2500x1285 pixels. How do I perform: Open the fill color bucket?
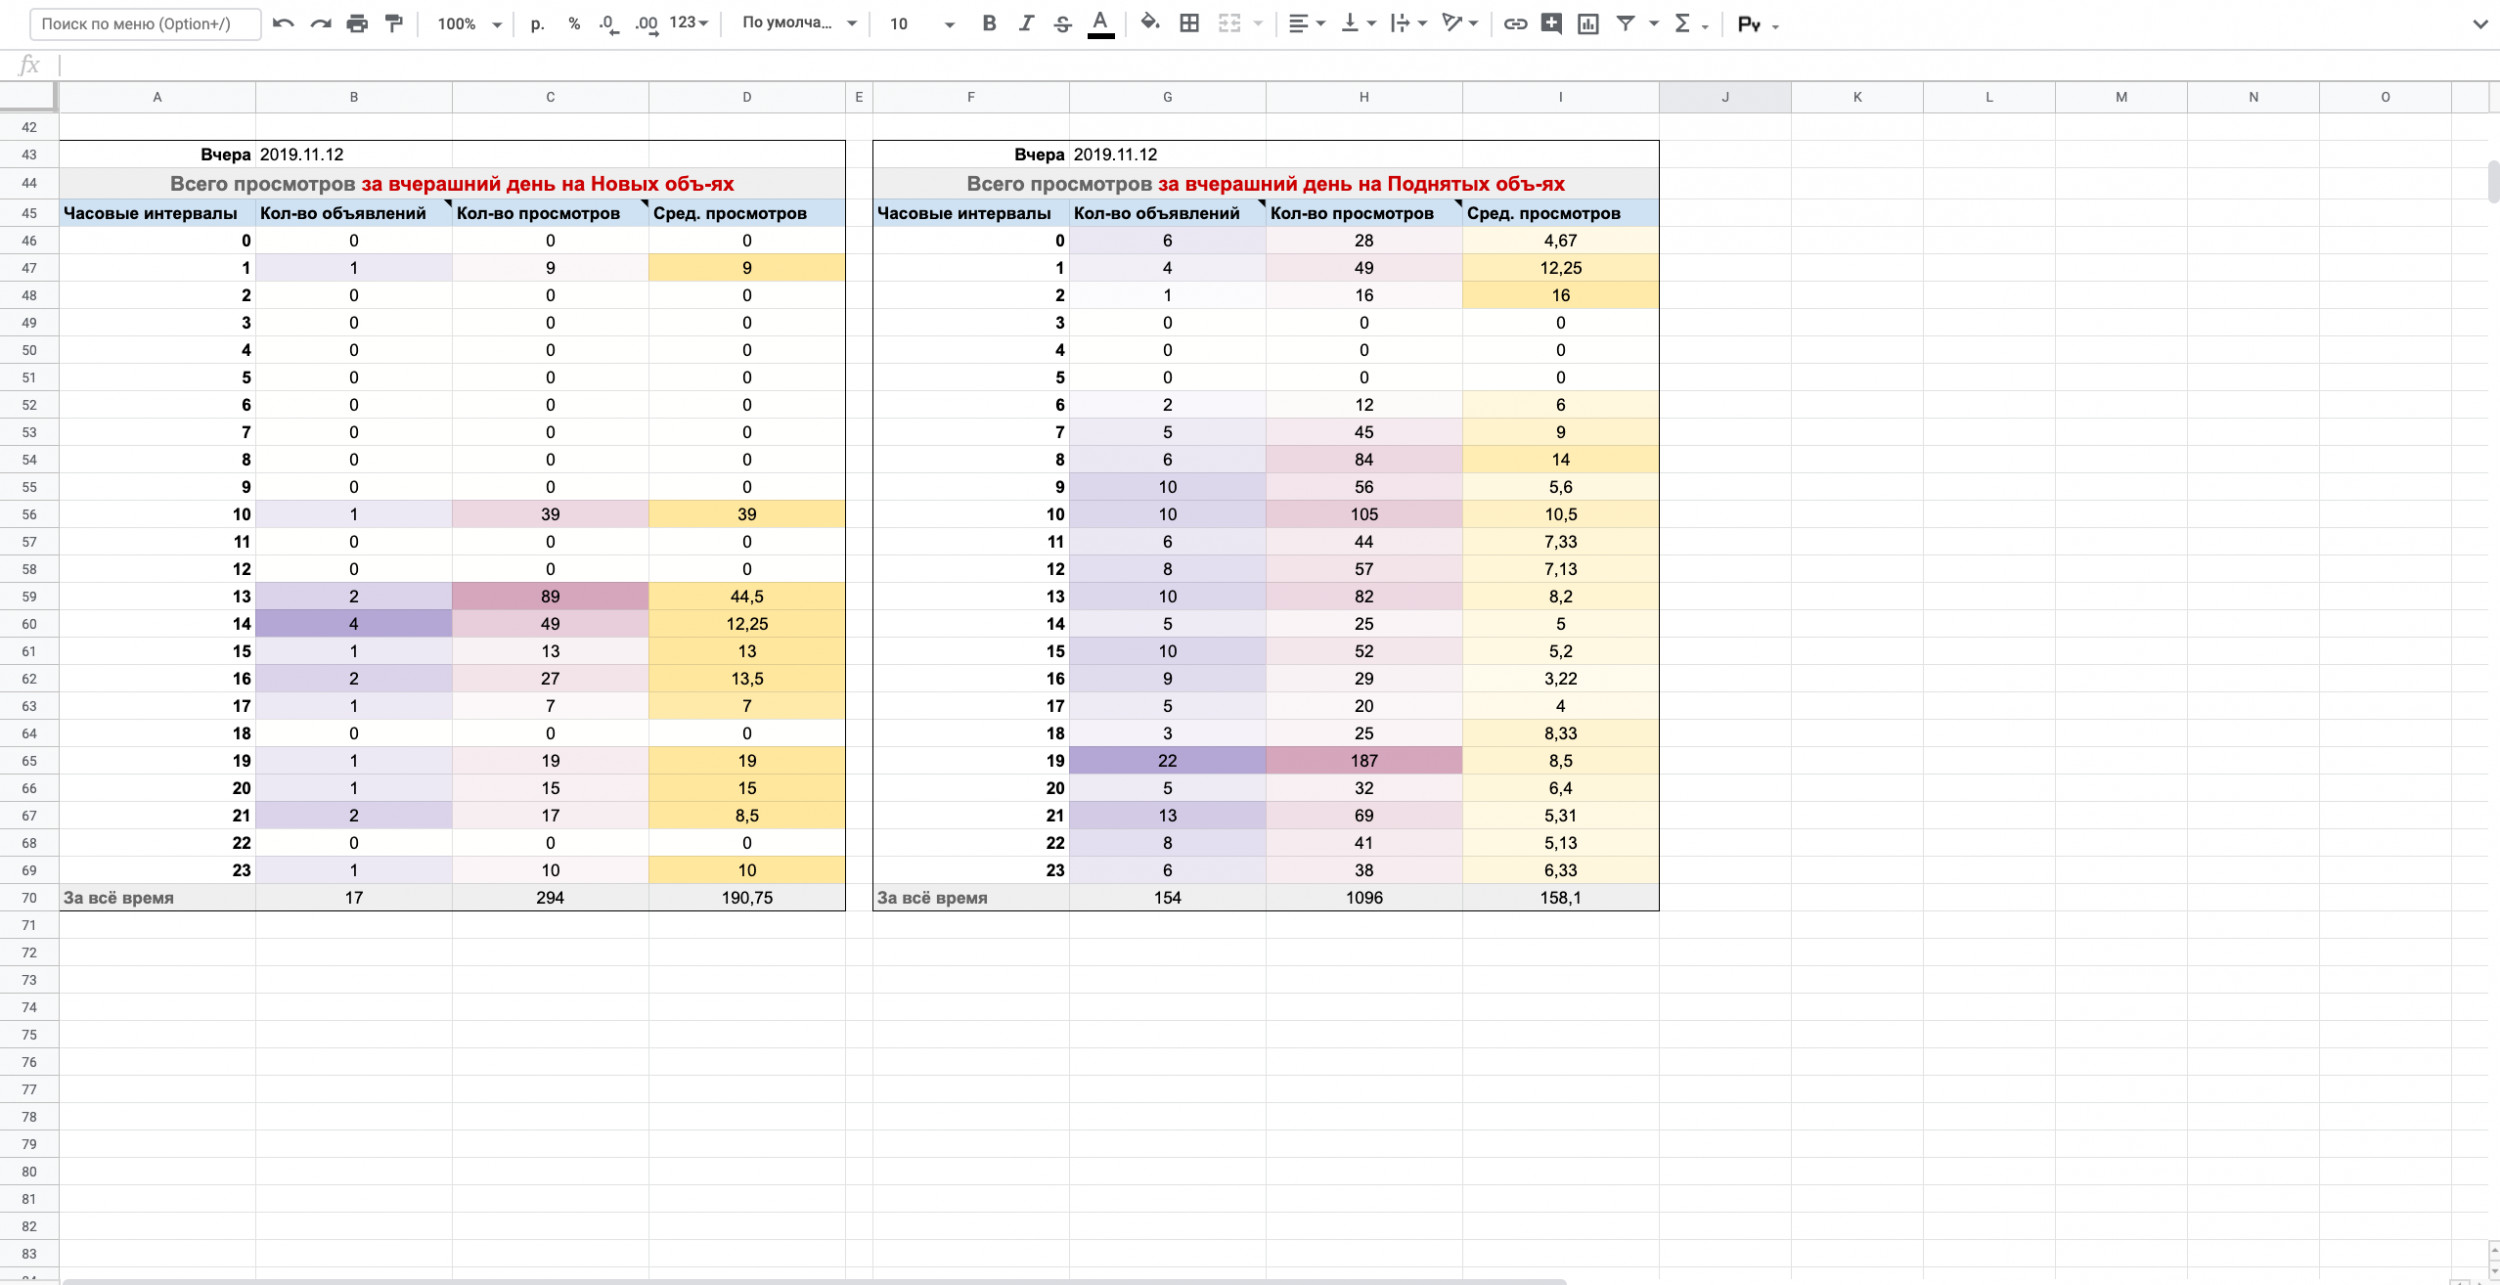(1150, 23)
